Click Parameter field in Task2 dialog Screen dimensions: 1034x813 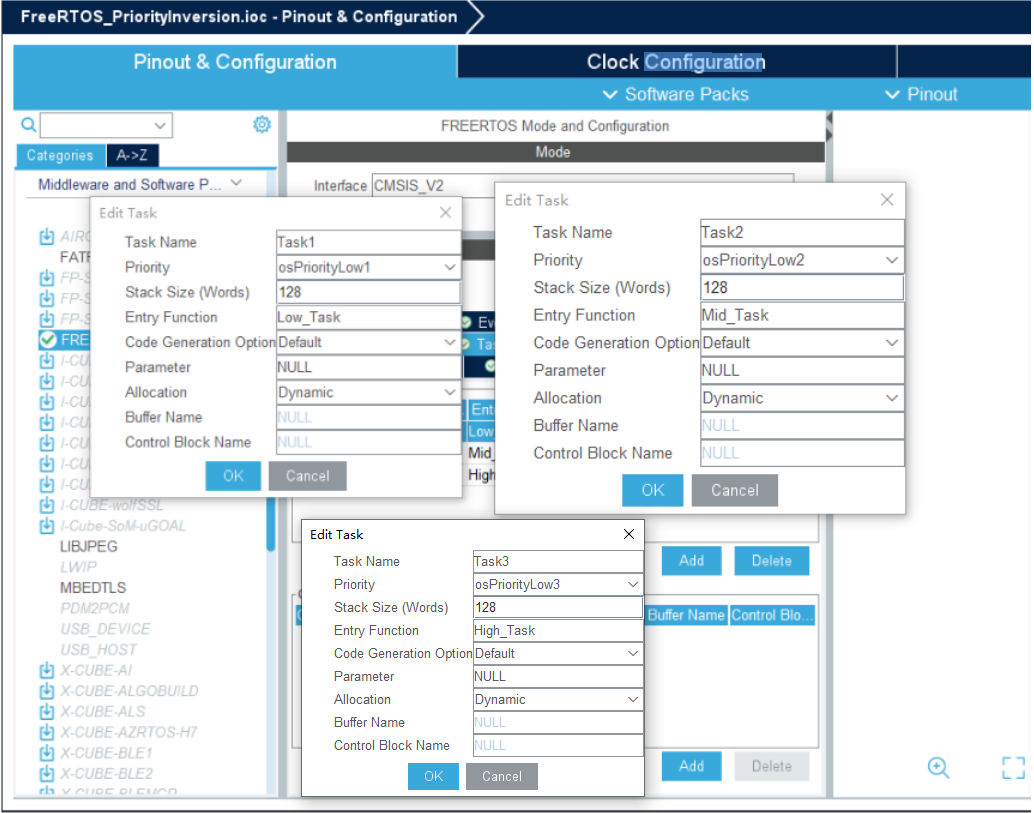click(802, 370)
